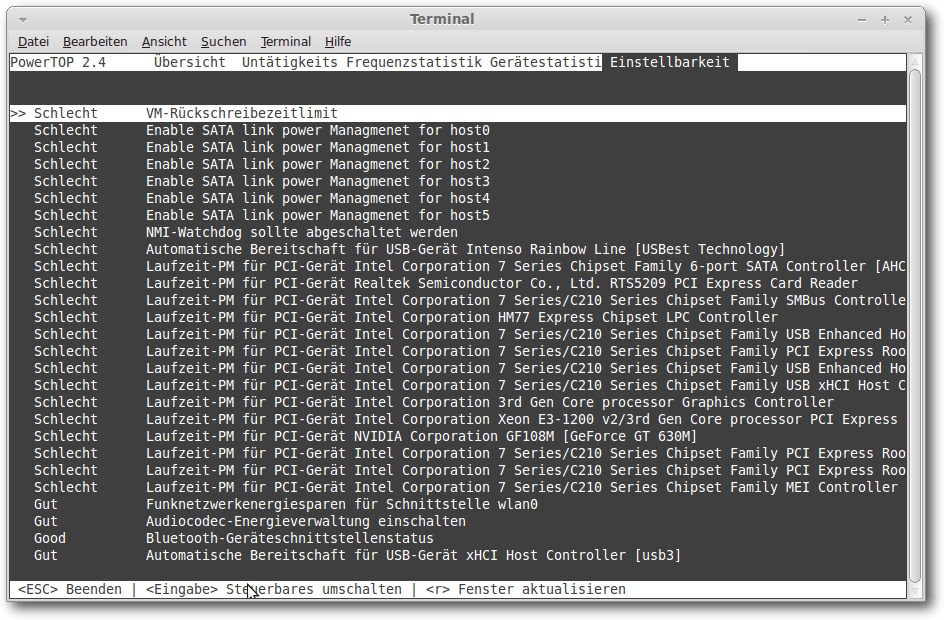Minimize the Terminal window

coord(862,20)
